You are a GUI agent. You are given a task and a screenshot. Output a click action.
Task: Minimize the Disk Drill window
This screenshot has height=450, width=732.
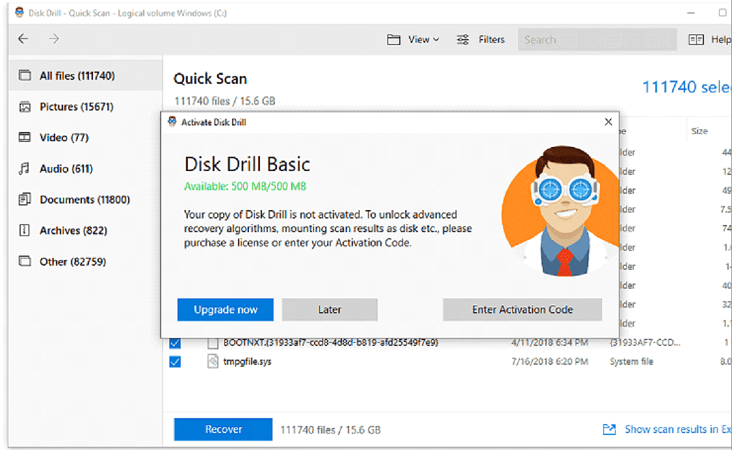pyautogui.click(x=691, y=13)
